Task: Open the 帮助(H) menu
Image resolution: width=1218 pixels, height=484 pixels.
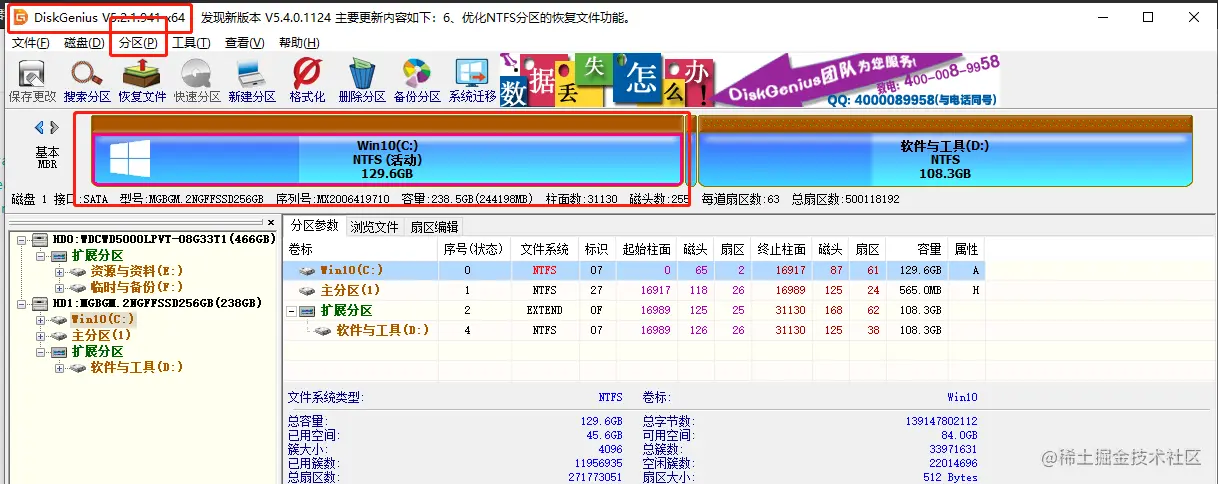Action: click(298, 43)
